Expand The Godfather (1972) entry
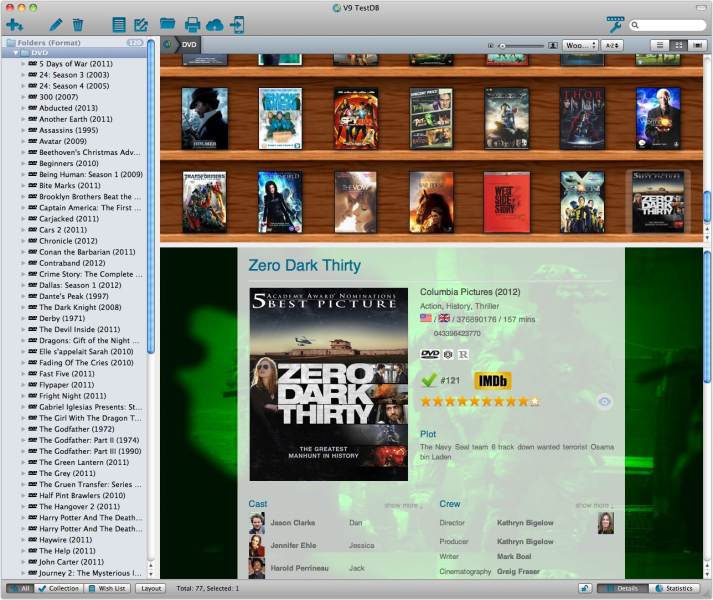Screen dimensions: 713x600 point(23,429)
